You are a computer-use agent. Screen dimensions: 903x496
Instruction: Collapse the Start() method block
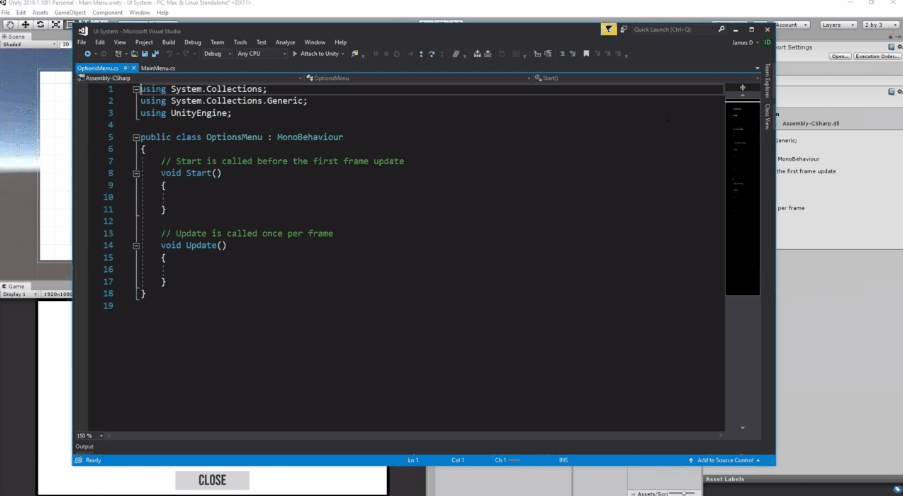point(136,173)
